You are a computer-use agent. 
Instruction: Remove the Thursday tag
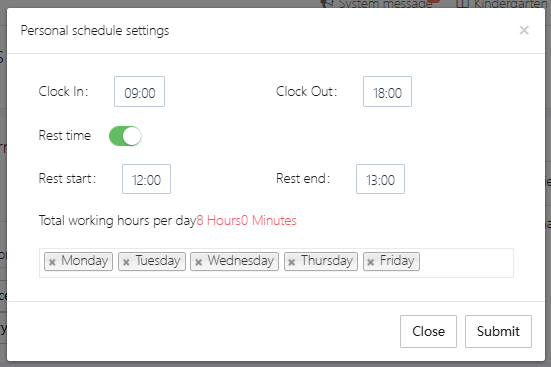coord(292,262)
